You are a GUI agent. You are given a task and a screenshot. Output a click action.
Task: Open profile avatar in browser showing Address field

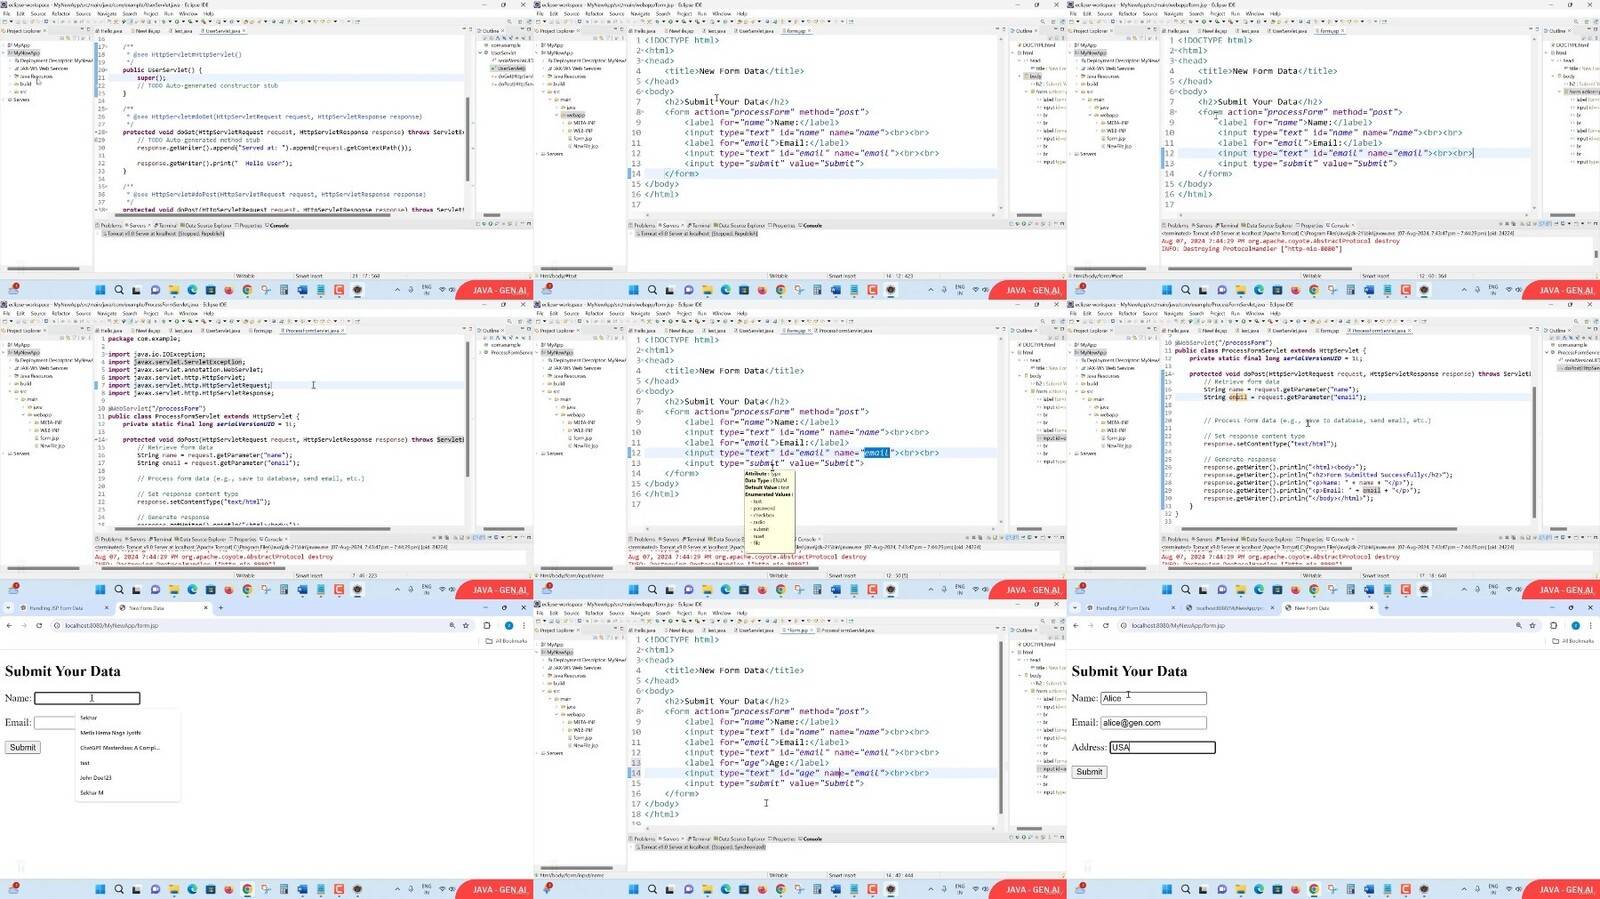pyautogui.click(x=1575, y=625)
